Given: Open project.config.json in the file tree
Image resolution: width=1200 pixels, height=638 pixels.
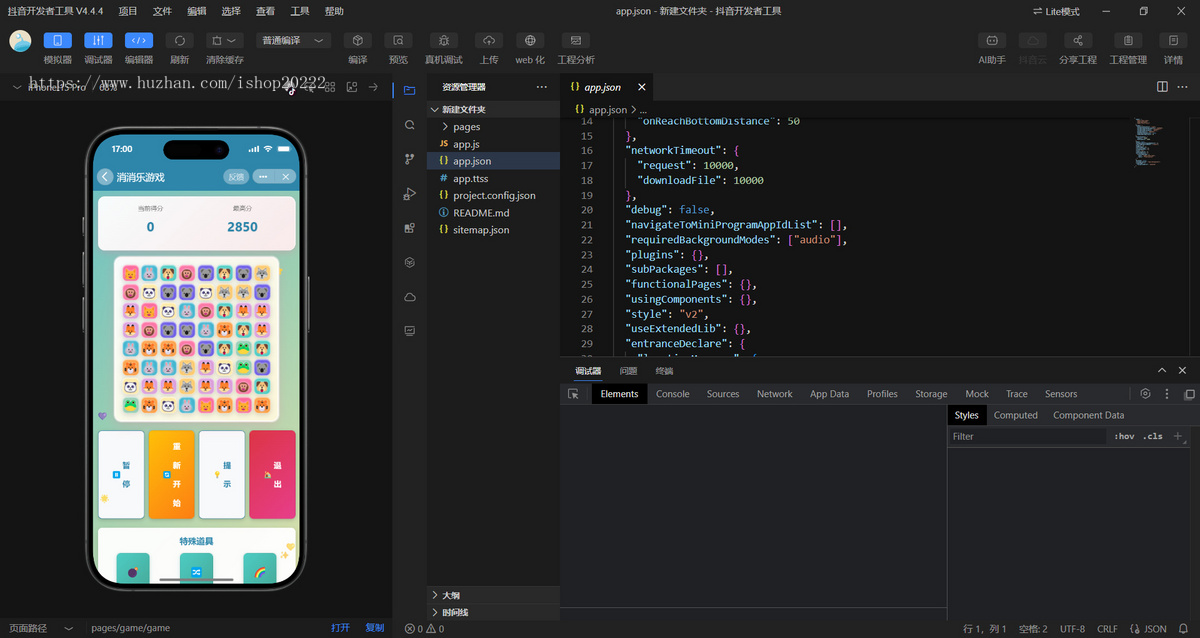Looking at the screenshot, I should 493,195.
